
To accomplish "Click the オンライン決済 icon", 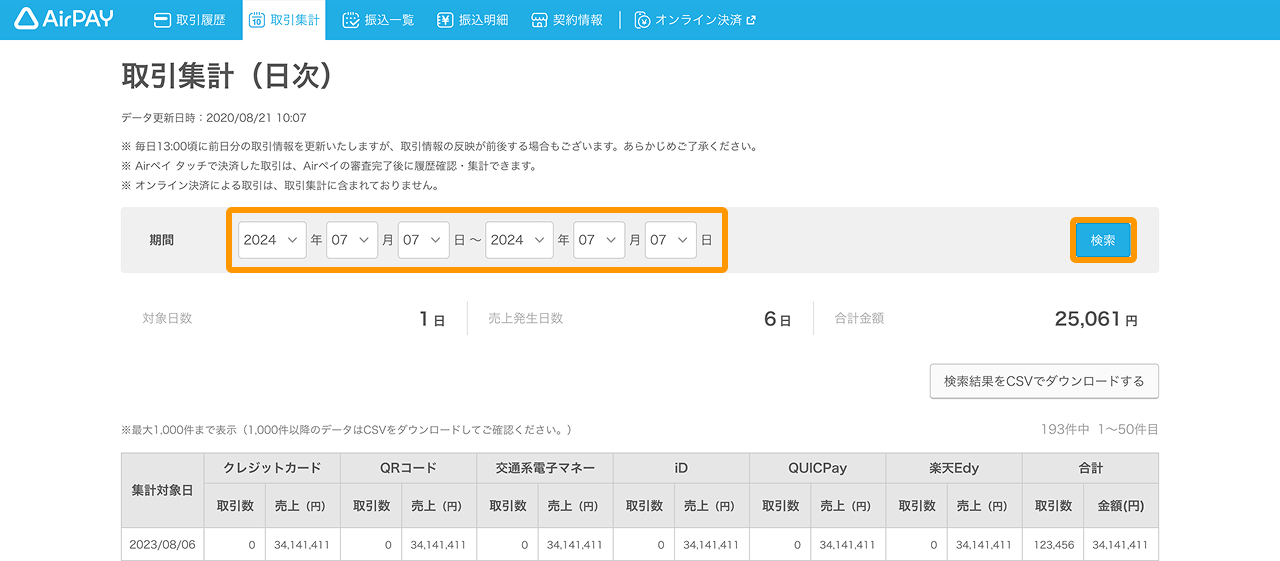I will click(x=643, y=20).
